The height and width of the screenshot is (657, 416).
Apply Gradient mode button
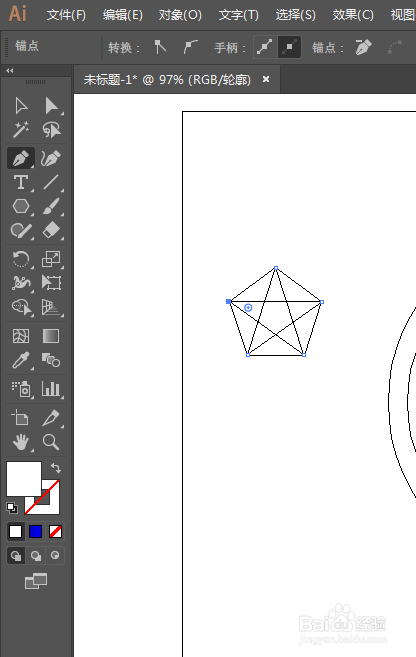36,532
